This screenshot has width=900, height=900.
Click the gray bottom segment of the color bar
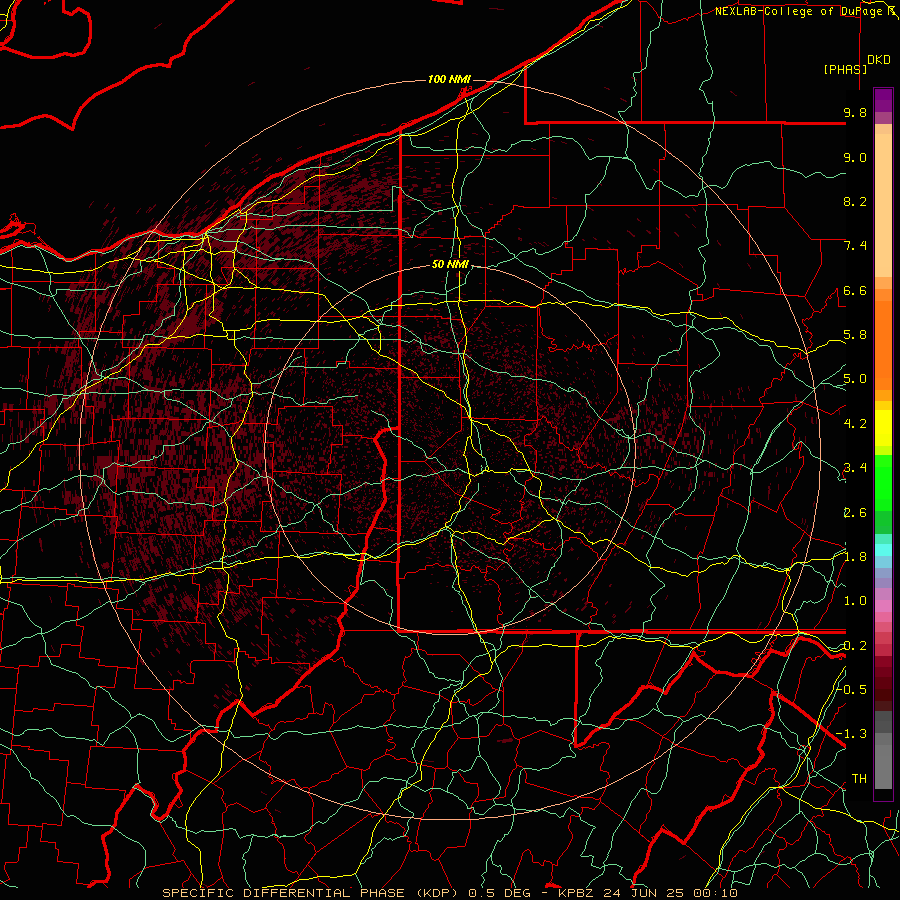[883, 761]
